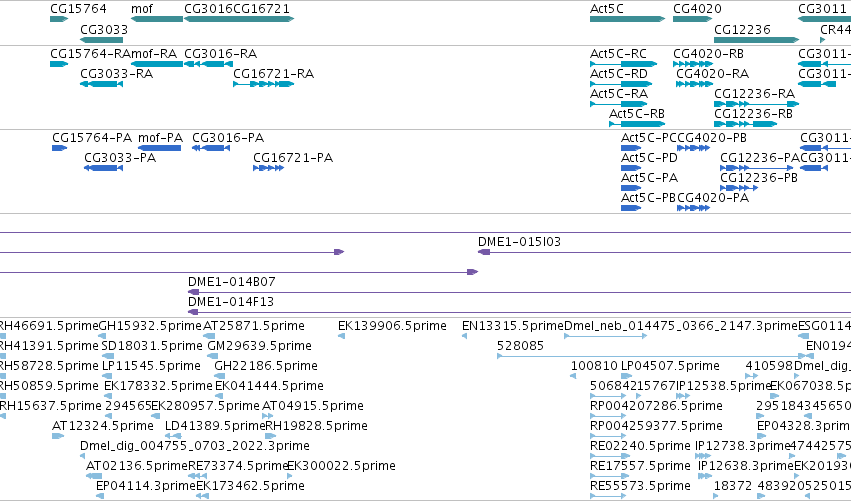Select the CG3033-RA transcript label

tap(117, 73)
